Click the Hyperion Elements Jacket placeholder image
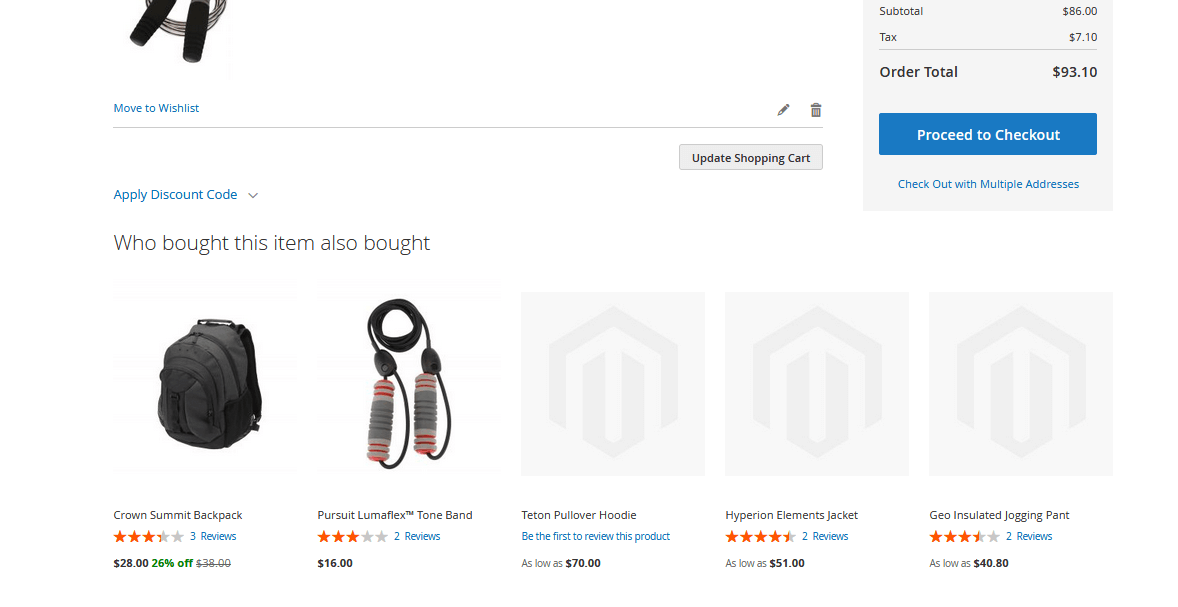Image resolution: width=1178 pixels, height=607 pixels. pos(817,383)
